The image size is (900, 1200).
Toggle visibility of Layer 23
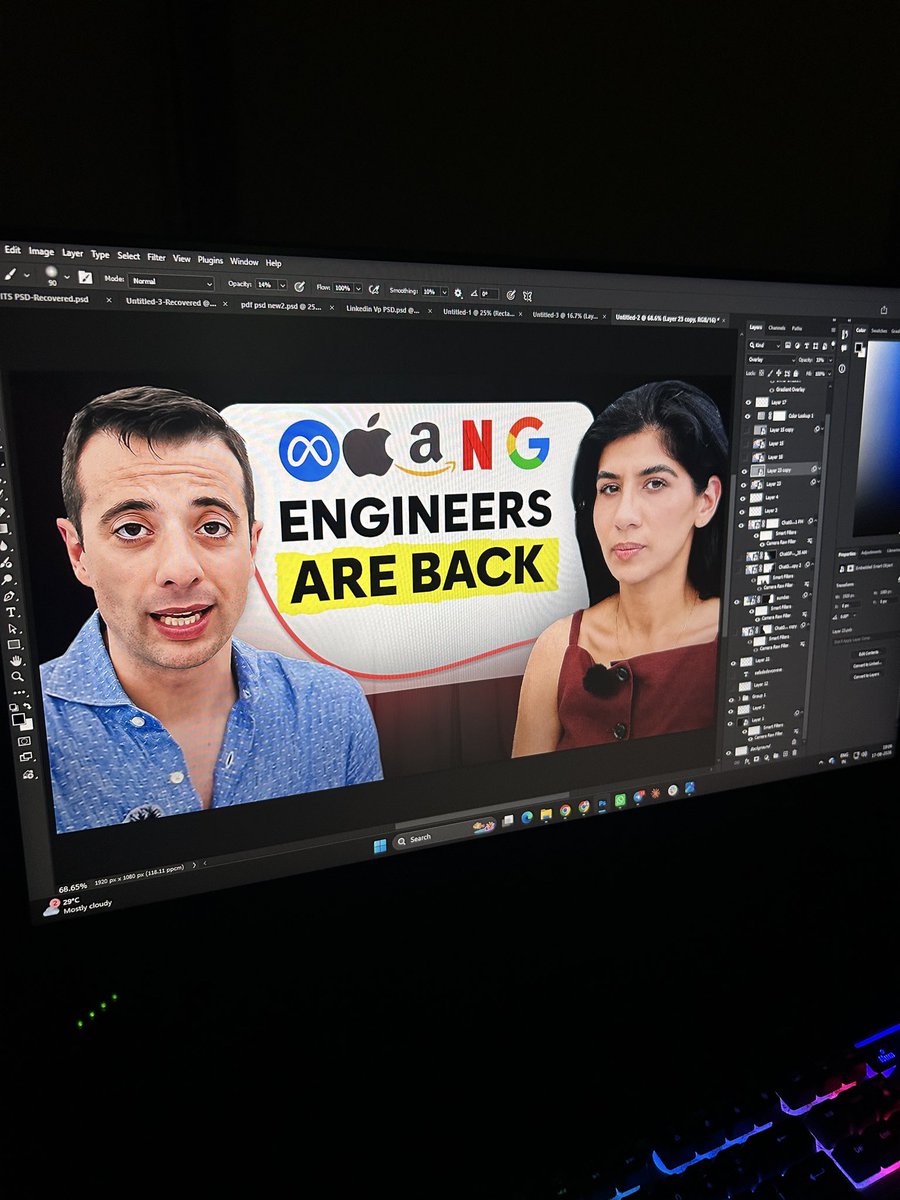click(743, 485)
